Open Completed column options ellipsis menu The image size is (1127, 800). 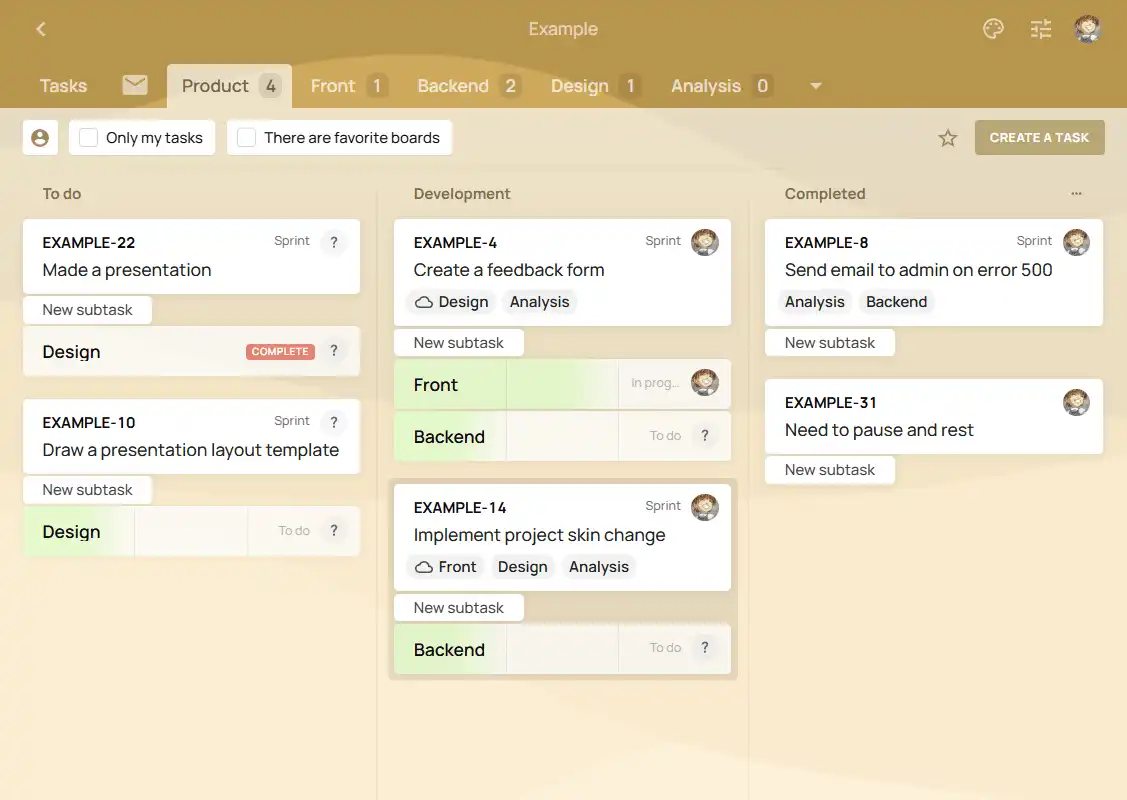click(1076, 194)
